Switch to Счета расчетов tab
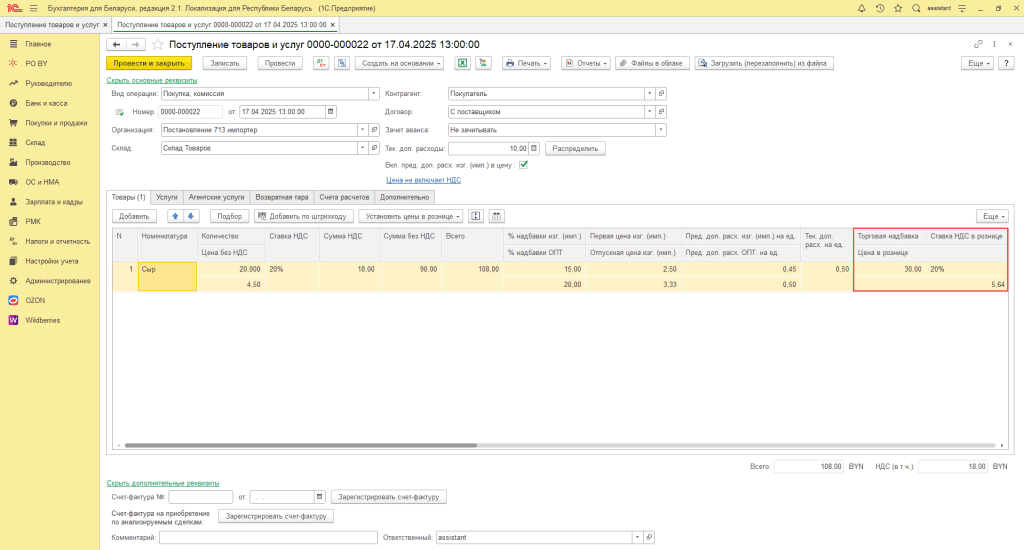Image resolution: width=1024 pixels, height=550 pixels. (x=344, y=197)
